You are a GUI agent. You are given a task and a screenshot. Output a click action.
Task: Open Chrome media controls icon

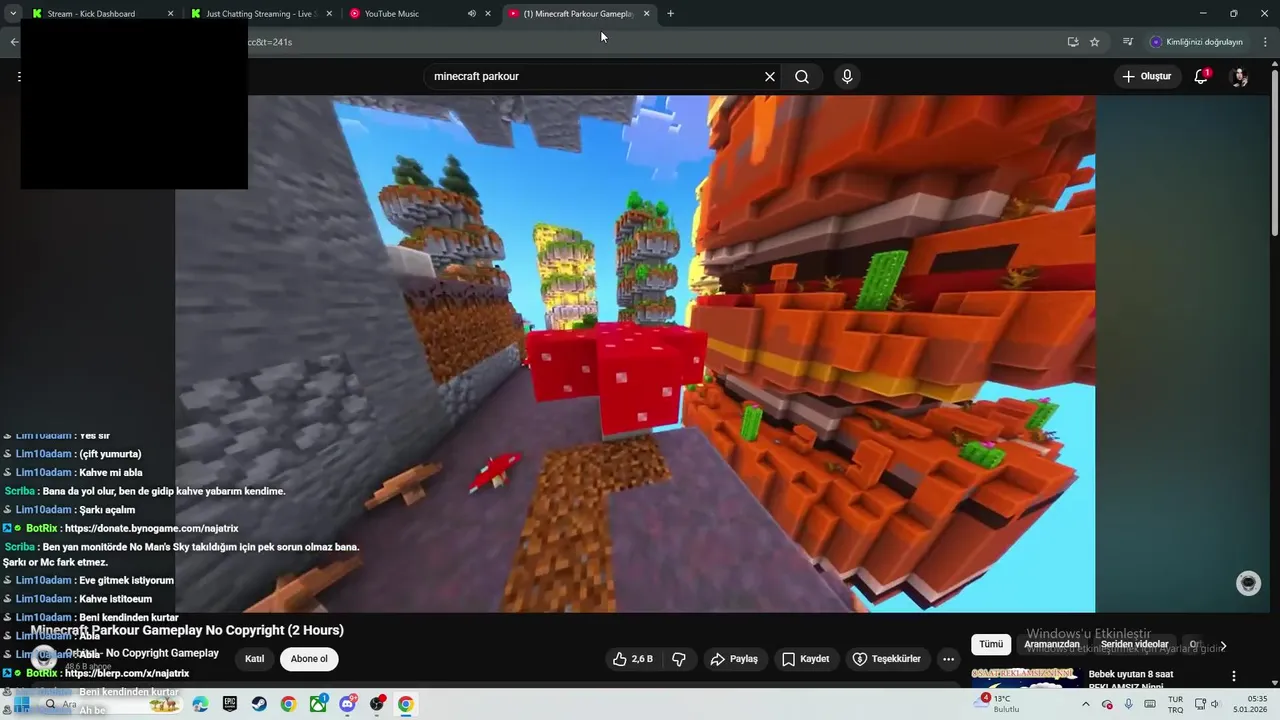pyautogui.click(x=1128, y=42)
